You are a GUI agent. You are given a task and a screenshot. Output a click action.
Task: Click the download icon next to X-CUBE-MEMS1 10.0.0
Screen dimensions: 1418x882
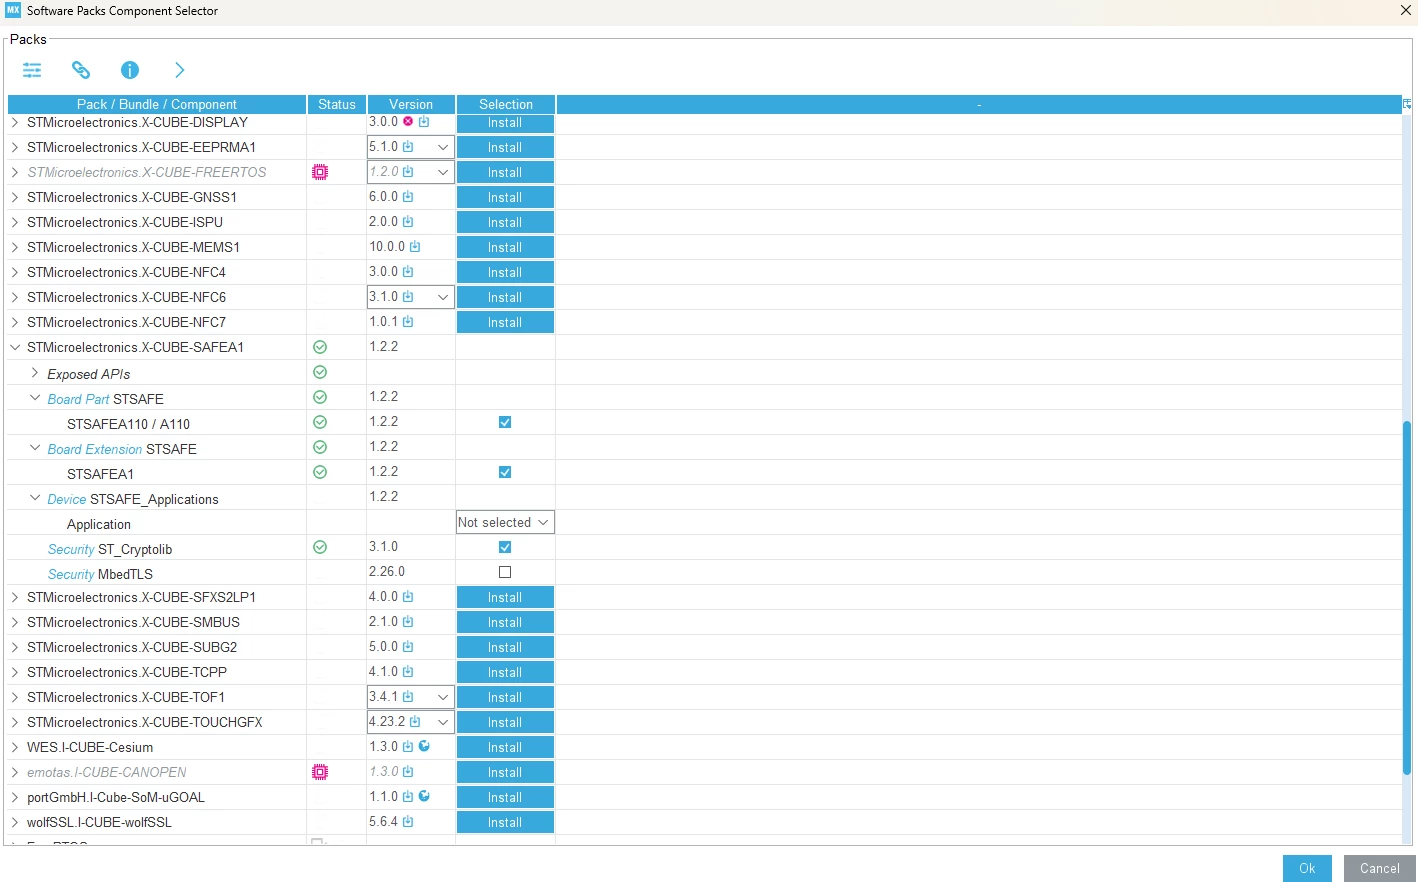pyautogui.click(x=415, y=247)
